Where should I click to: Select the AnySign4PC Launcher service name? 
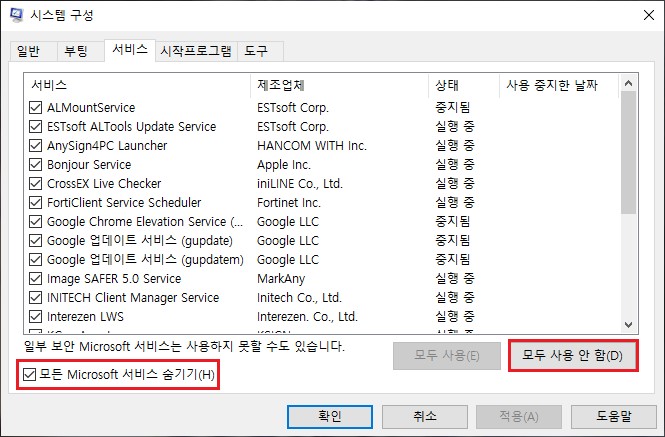[107, 146]
